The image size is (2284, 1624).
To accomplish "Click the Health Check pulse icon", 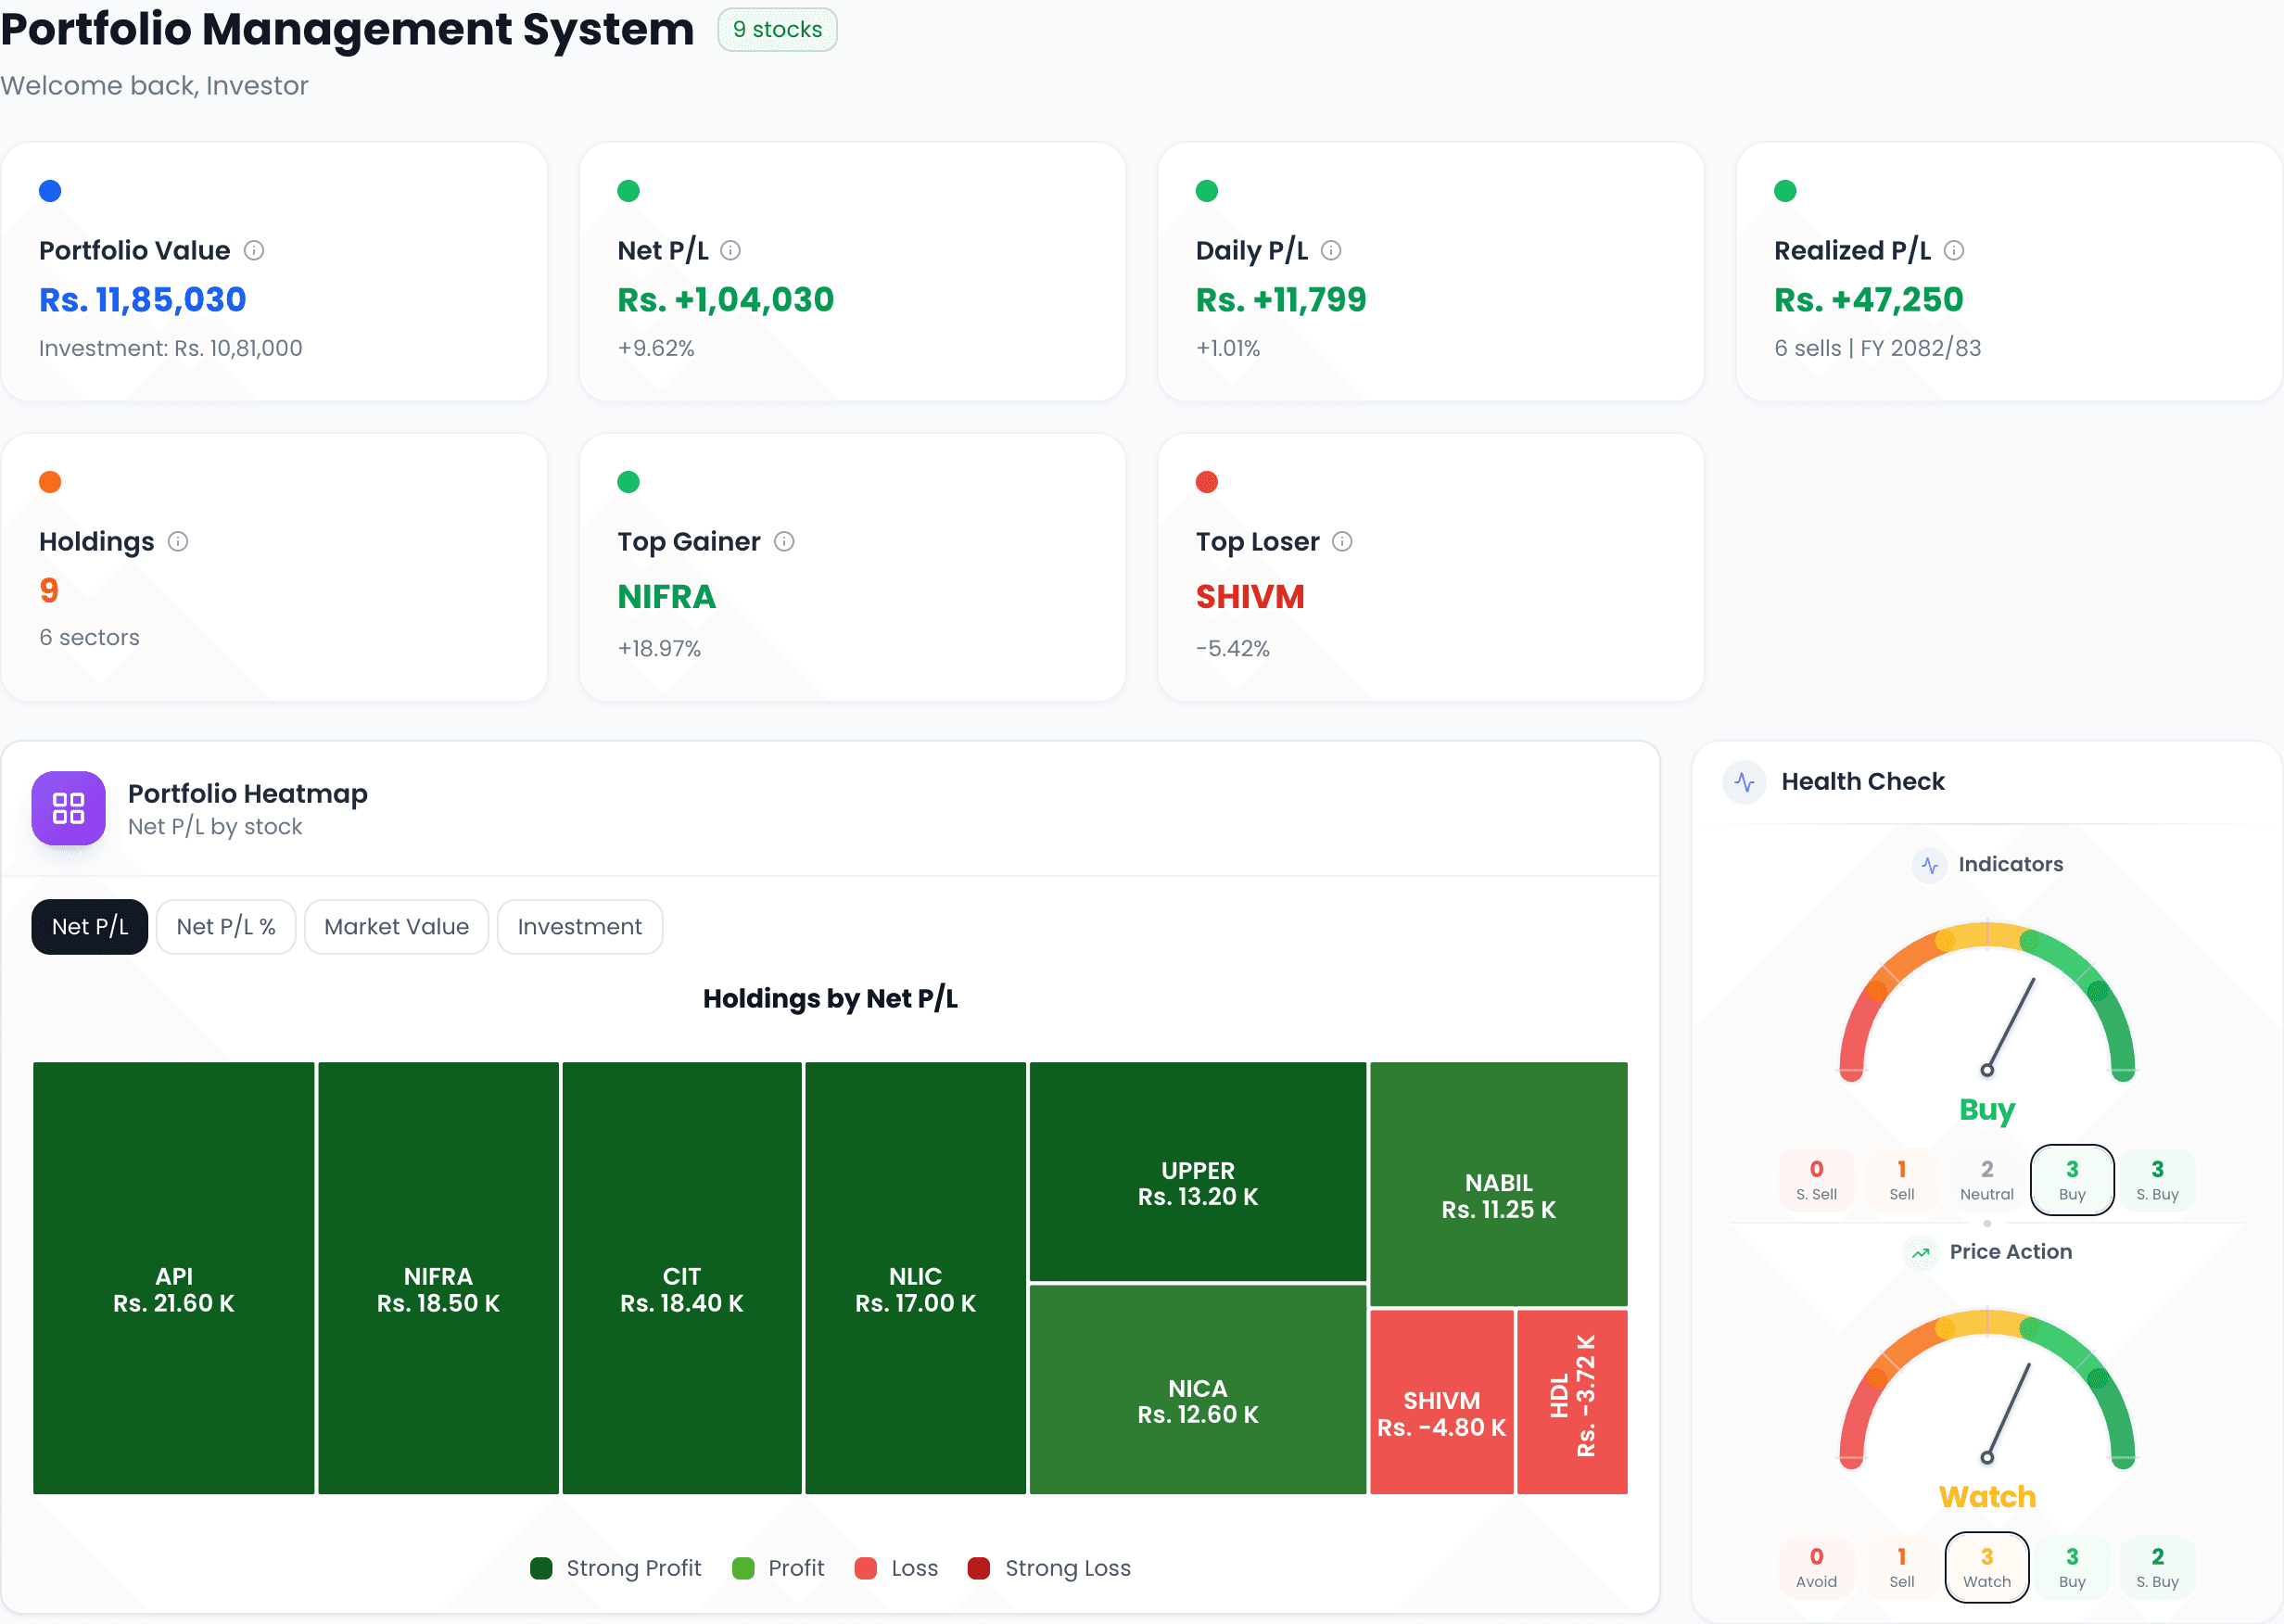I will pos(1745,782).
